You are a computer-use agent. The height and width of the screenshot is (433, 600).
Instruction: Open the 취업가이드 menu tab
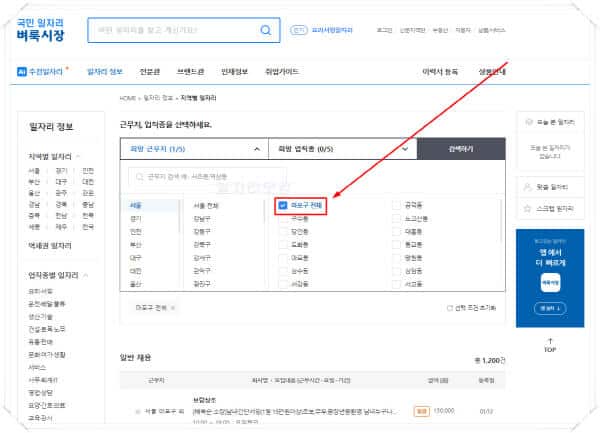282,72
